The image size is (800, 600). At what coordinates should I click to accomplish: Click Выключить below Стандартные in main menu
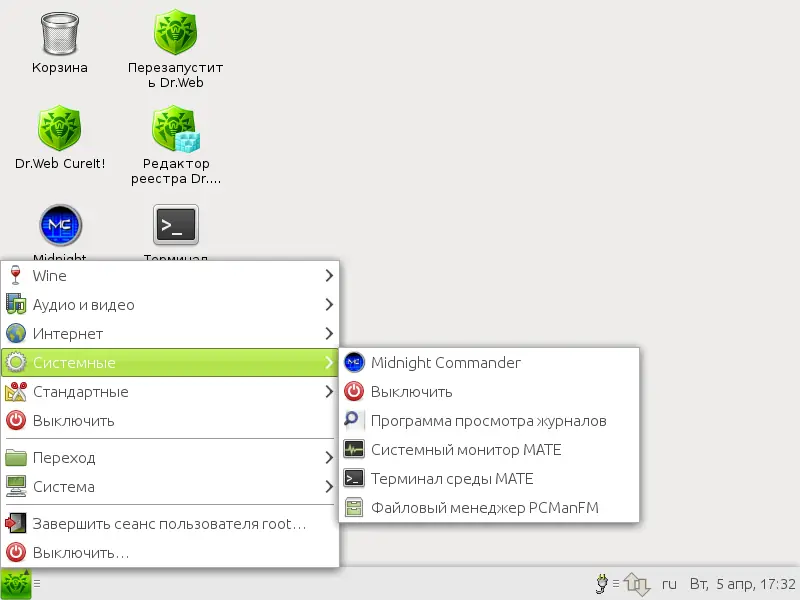170,421
